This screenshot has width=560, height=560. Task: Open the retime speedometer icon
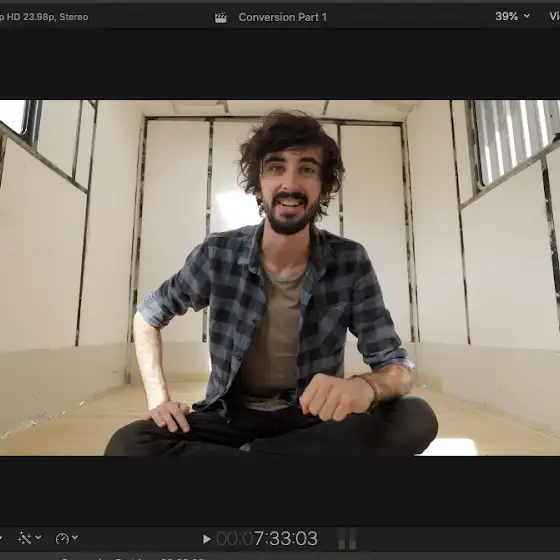[62, 538]
